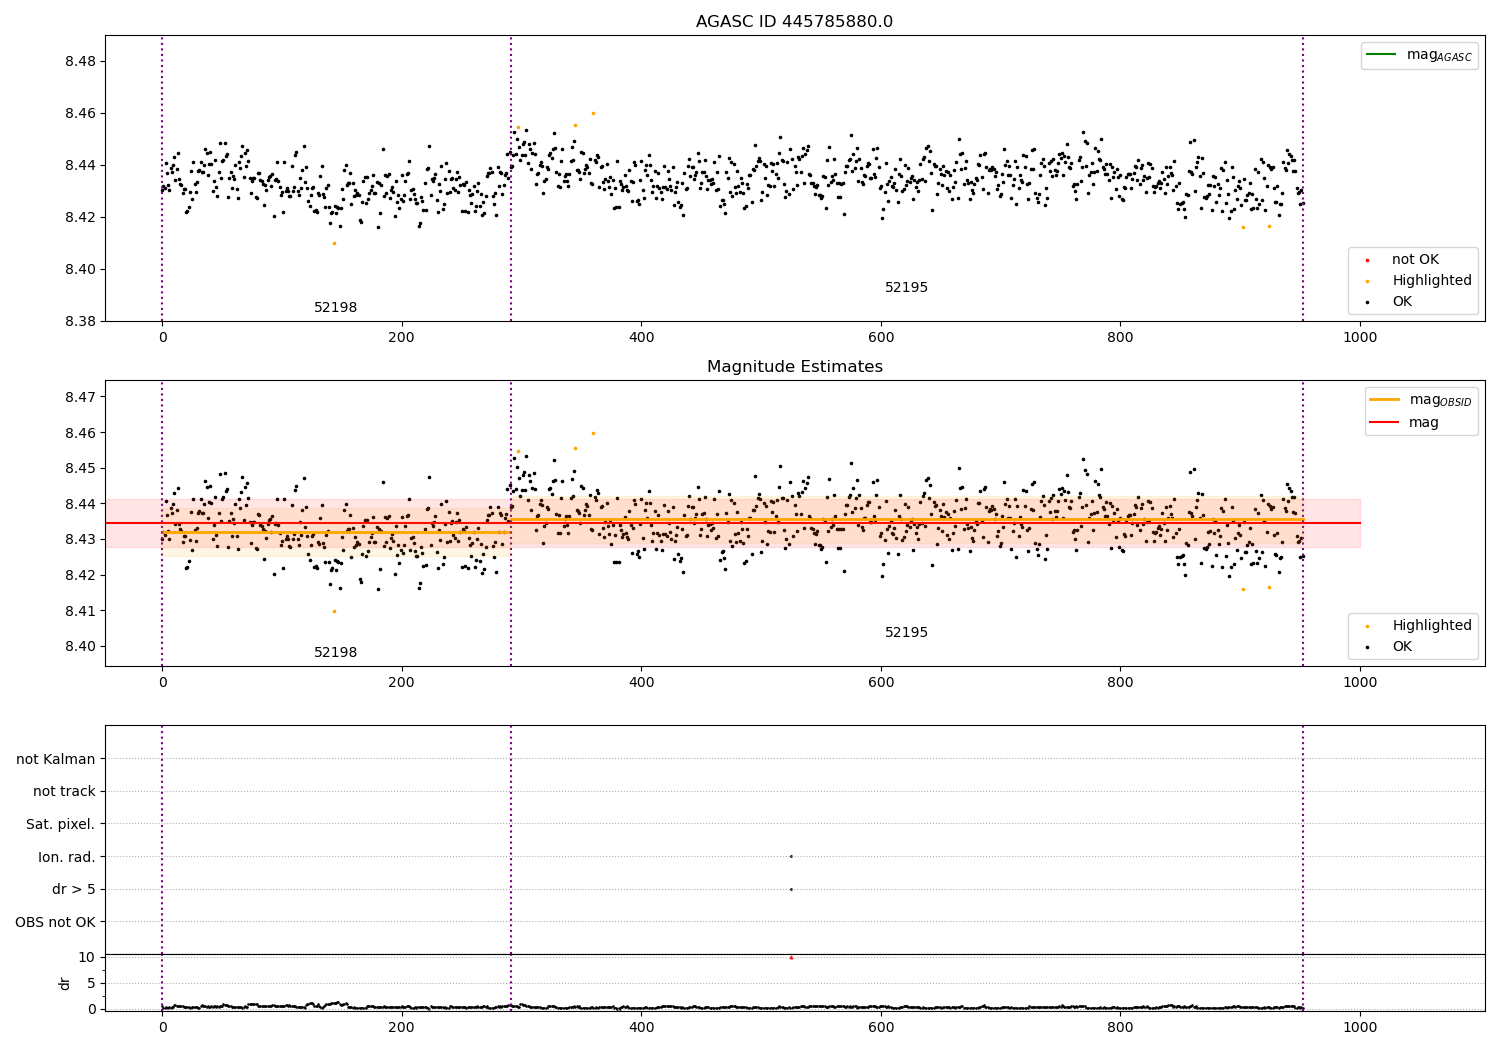
Task: Click OBSID label 52198 in the top plot
Action: 336,308
